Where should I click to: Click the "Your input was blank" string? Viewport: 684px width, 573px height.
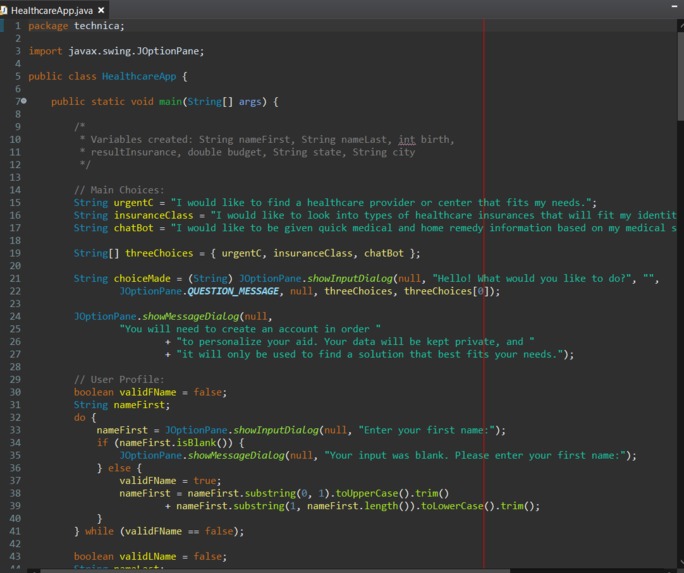click(475, 456)
